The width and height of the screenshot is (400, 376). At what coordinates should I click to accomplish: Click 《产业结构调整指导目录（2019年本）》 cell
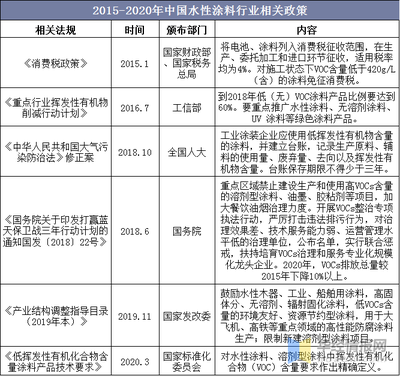point(56,316)
